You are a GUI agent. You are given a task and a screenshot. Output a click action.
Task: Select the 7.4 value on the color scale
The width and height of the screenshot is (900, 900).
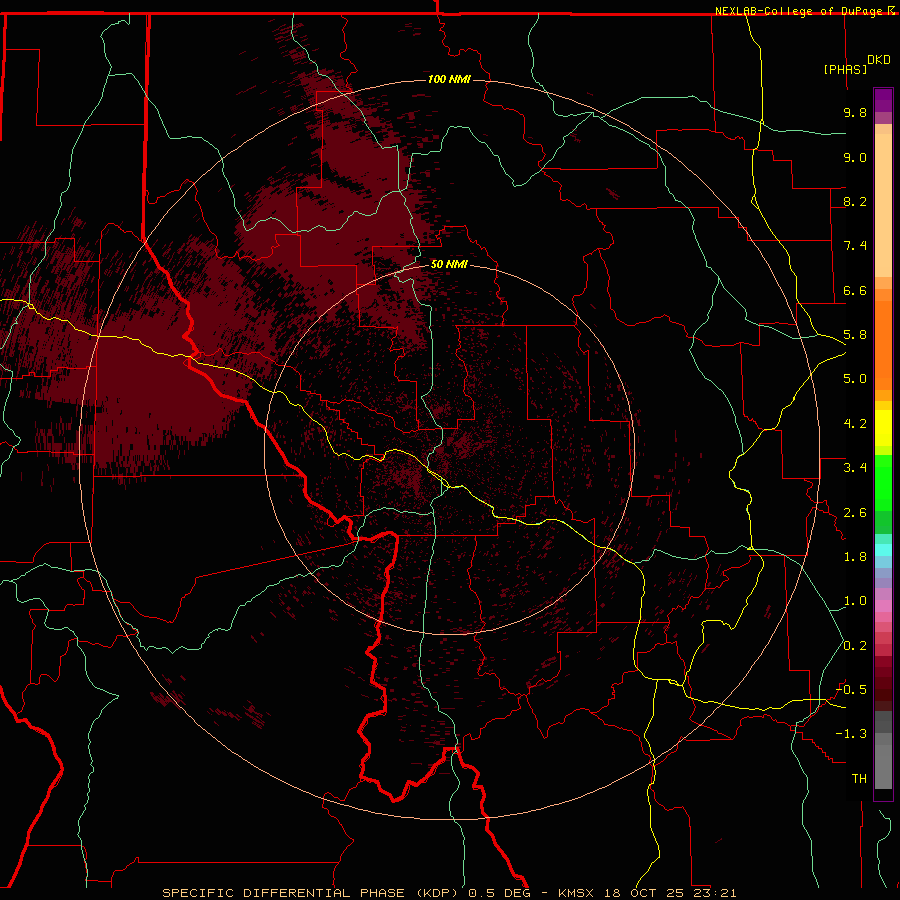(855, 246)
